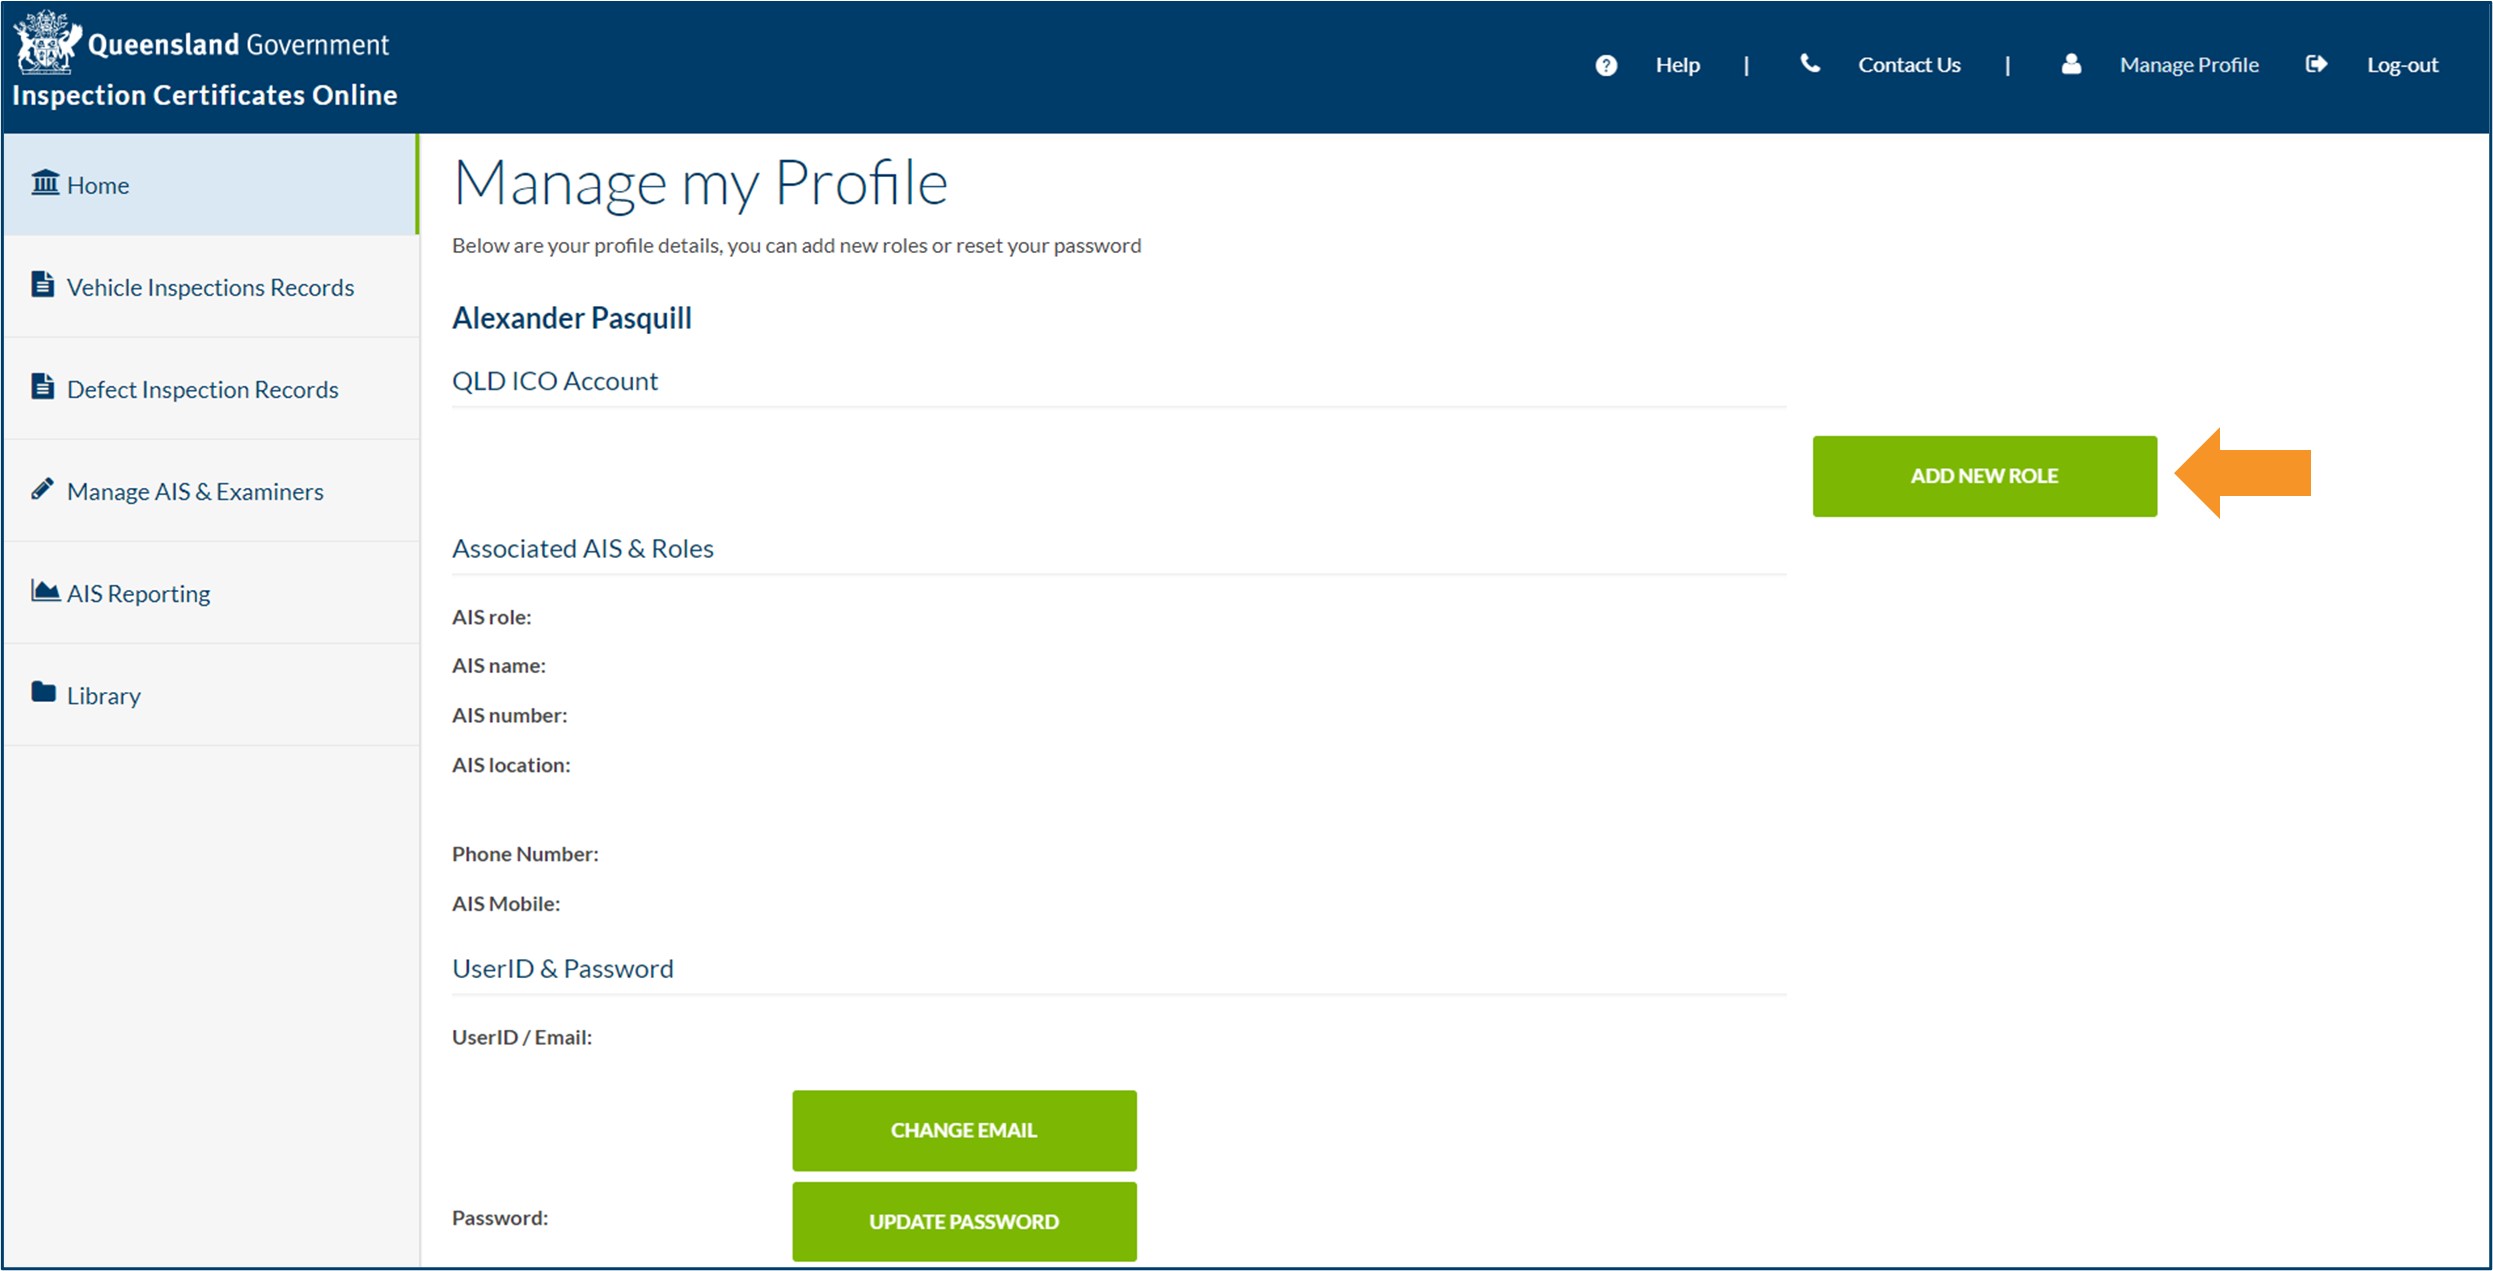2493x1271 pixels.
Task: Select Log-out in the top navigation
Action: [x=2401, y=65]
